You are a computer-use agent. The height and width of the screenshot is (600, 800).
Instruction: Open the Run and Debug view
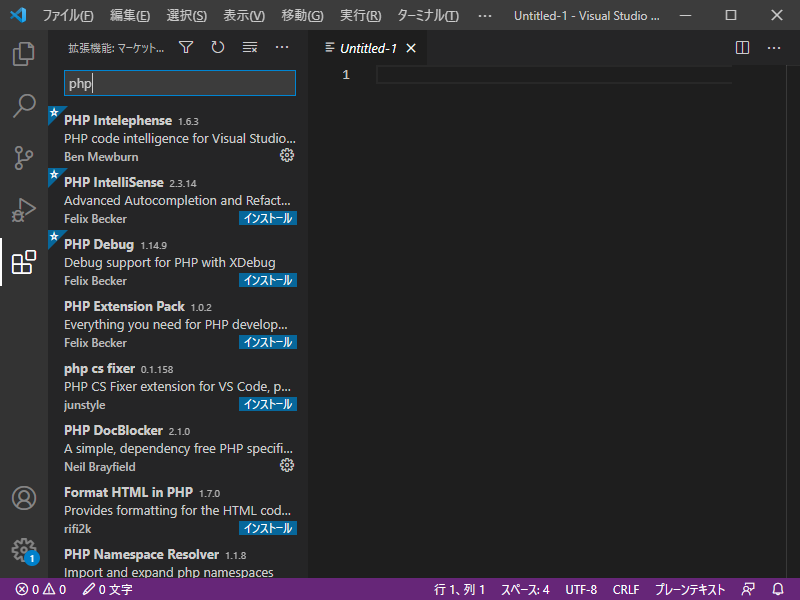click(x=23, y=210)
